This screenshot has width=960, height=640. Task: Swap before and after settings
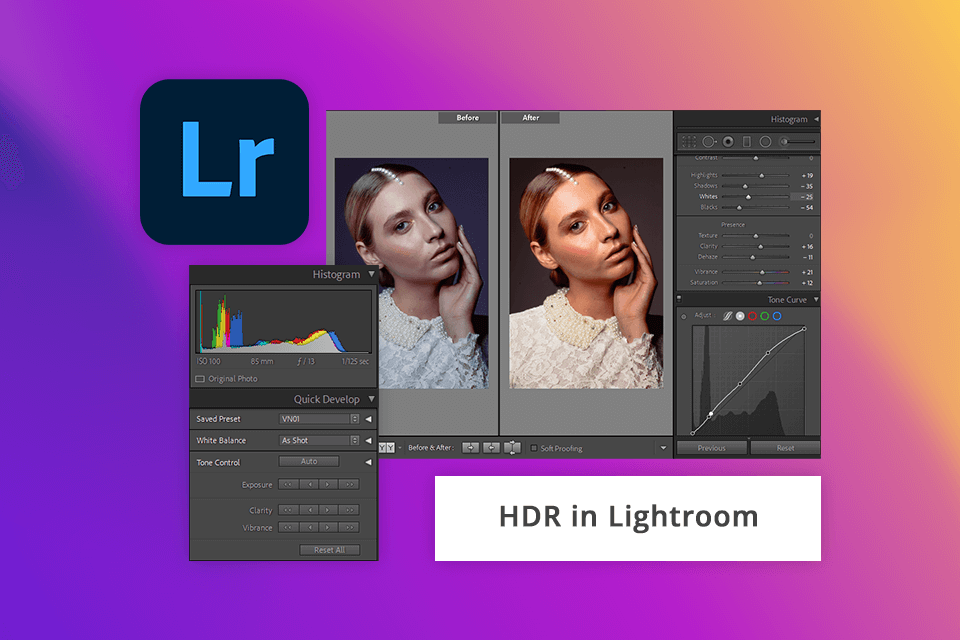pyautogui.click(x=512, y=448)
